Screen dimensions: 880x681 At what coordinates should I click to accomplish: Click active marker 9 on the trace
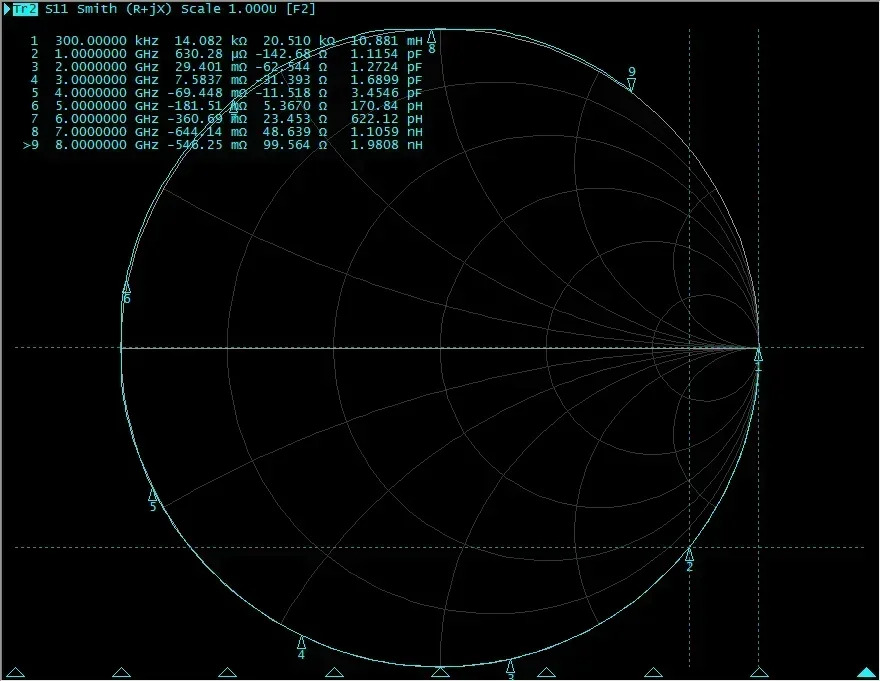point(631,85)
